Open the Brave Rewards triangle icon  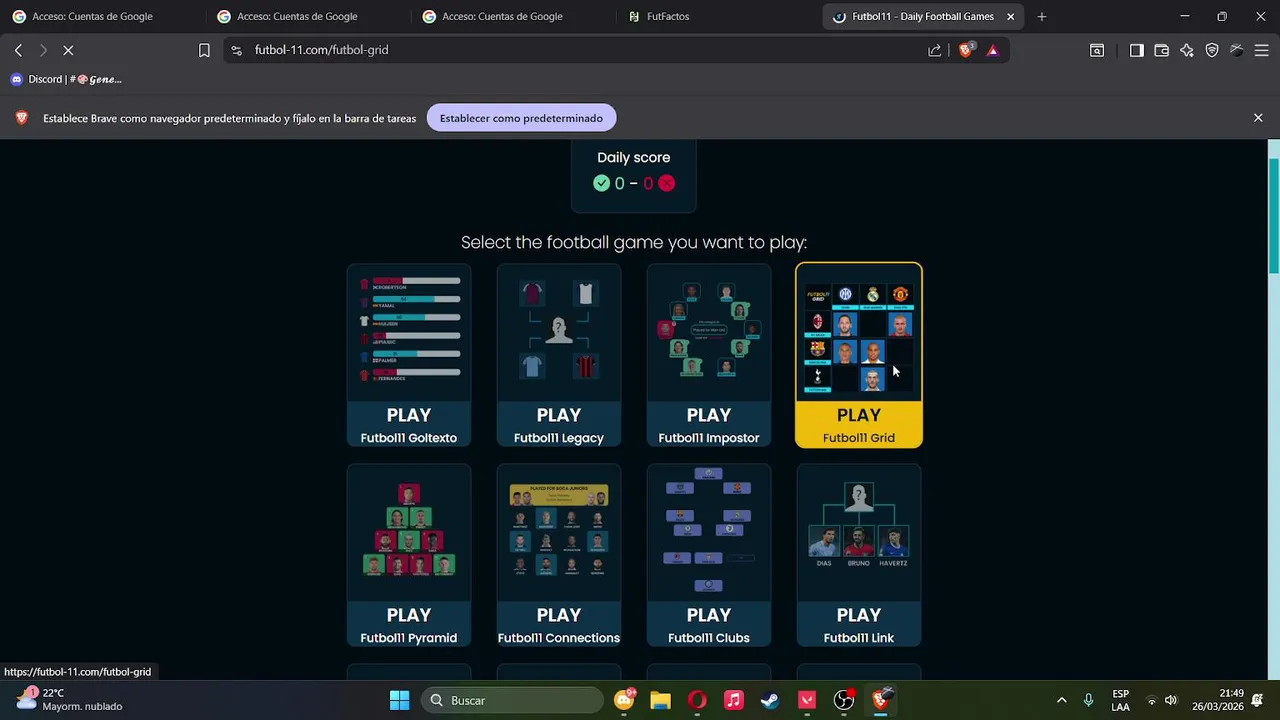click(x=992, y=50)
